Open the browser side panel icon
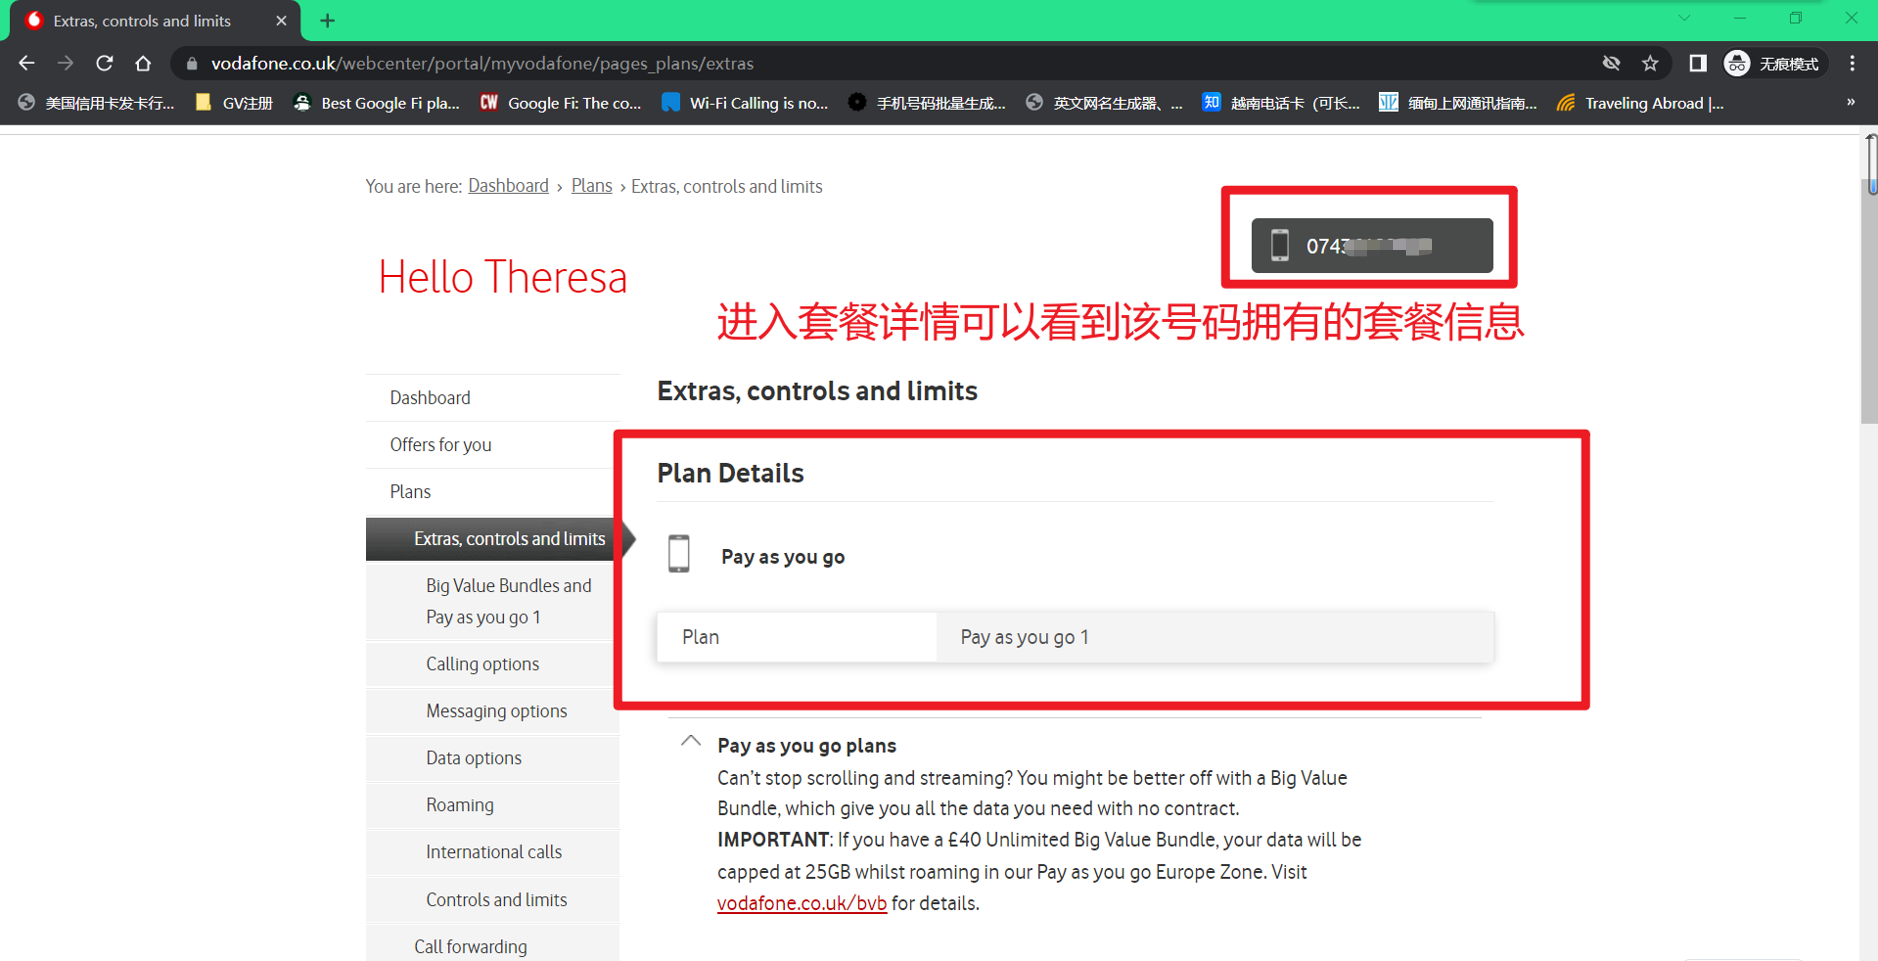Screen dimensions: 1878x961 click(x=1697, y=63)
